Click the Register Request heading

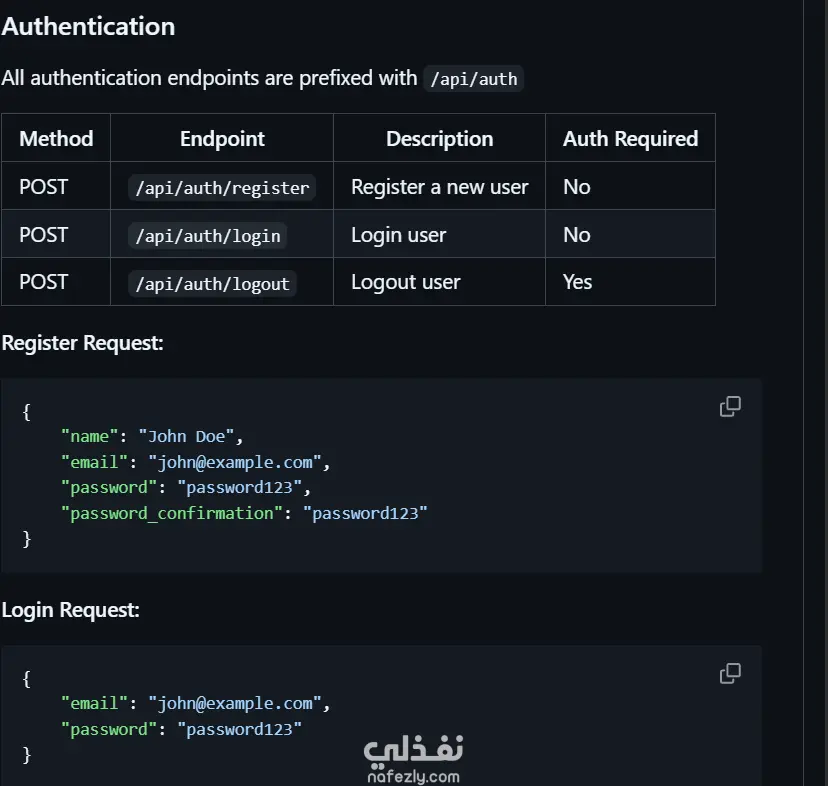coord(82,343)
